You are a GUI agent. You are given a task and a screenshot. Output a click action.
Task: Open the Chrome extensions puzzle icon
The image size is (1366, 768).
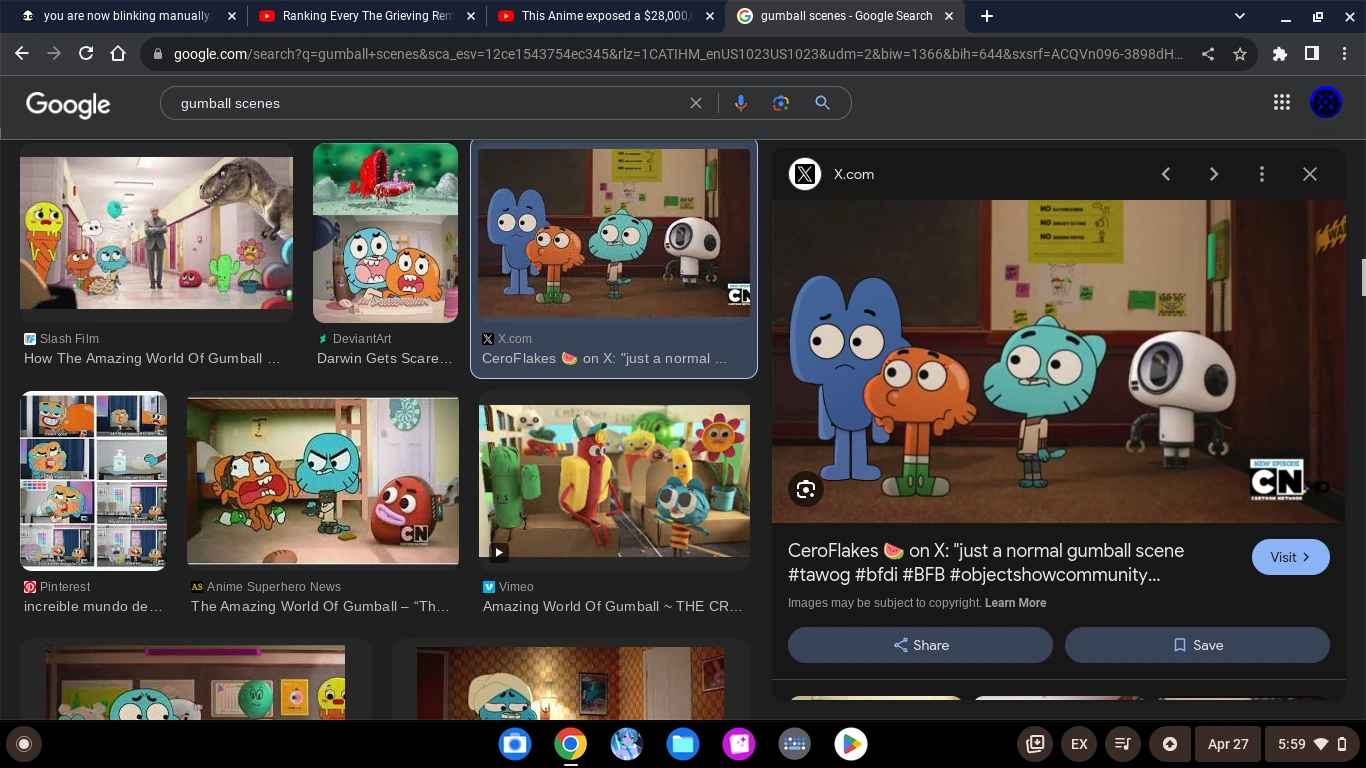(1280, 55)
